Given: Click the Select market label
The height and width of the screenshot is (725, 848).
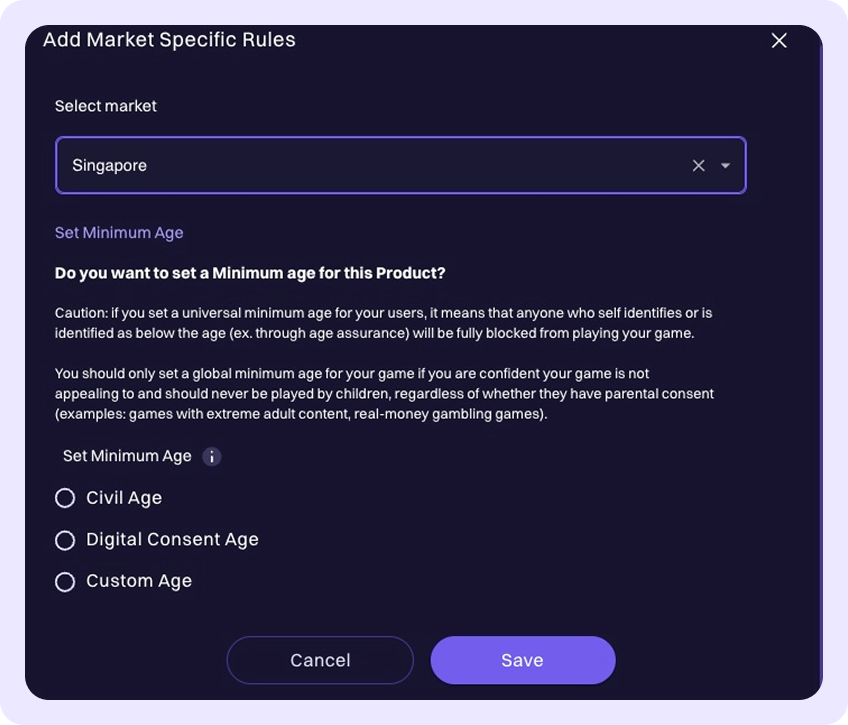Looking at the screenshot, I should pos(106,106).
